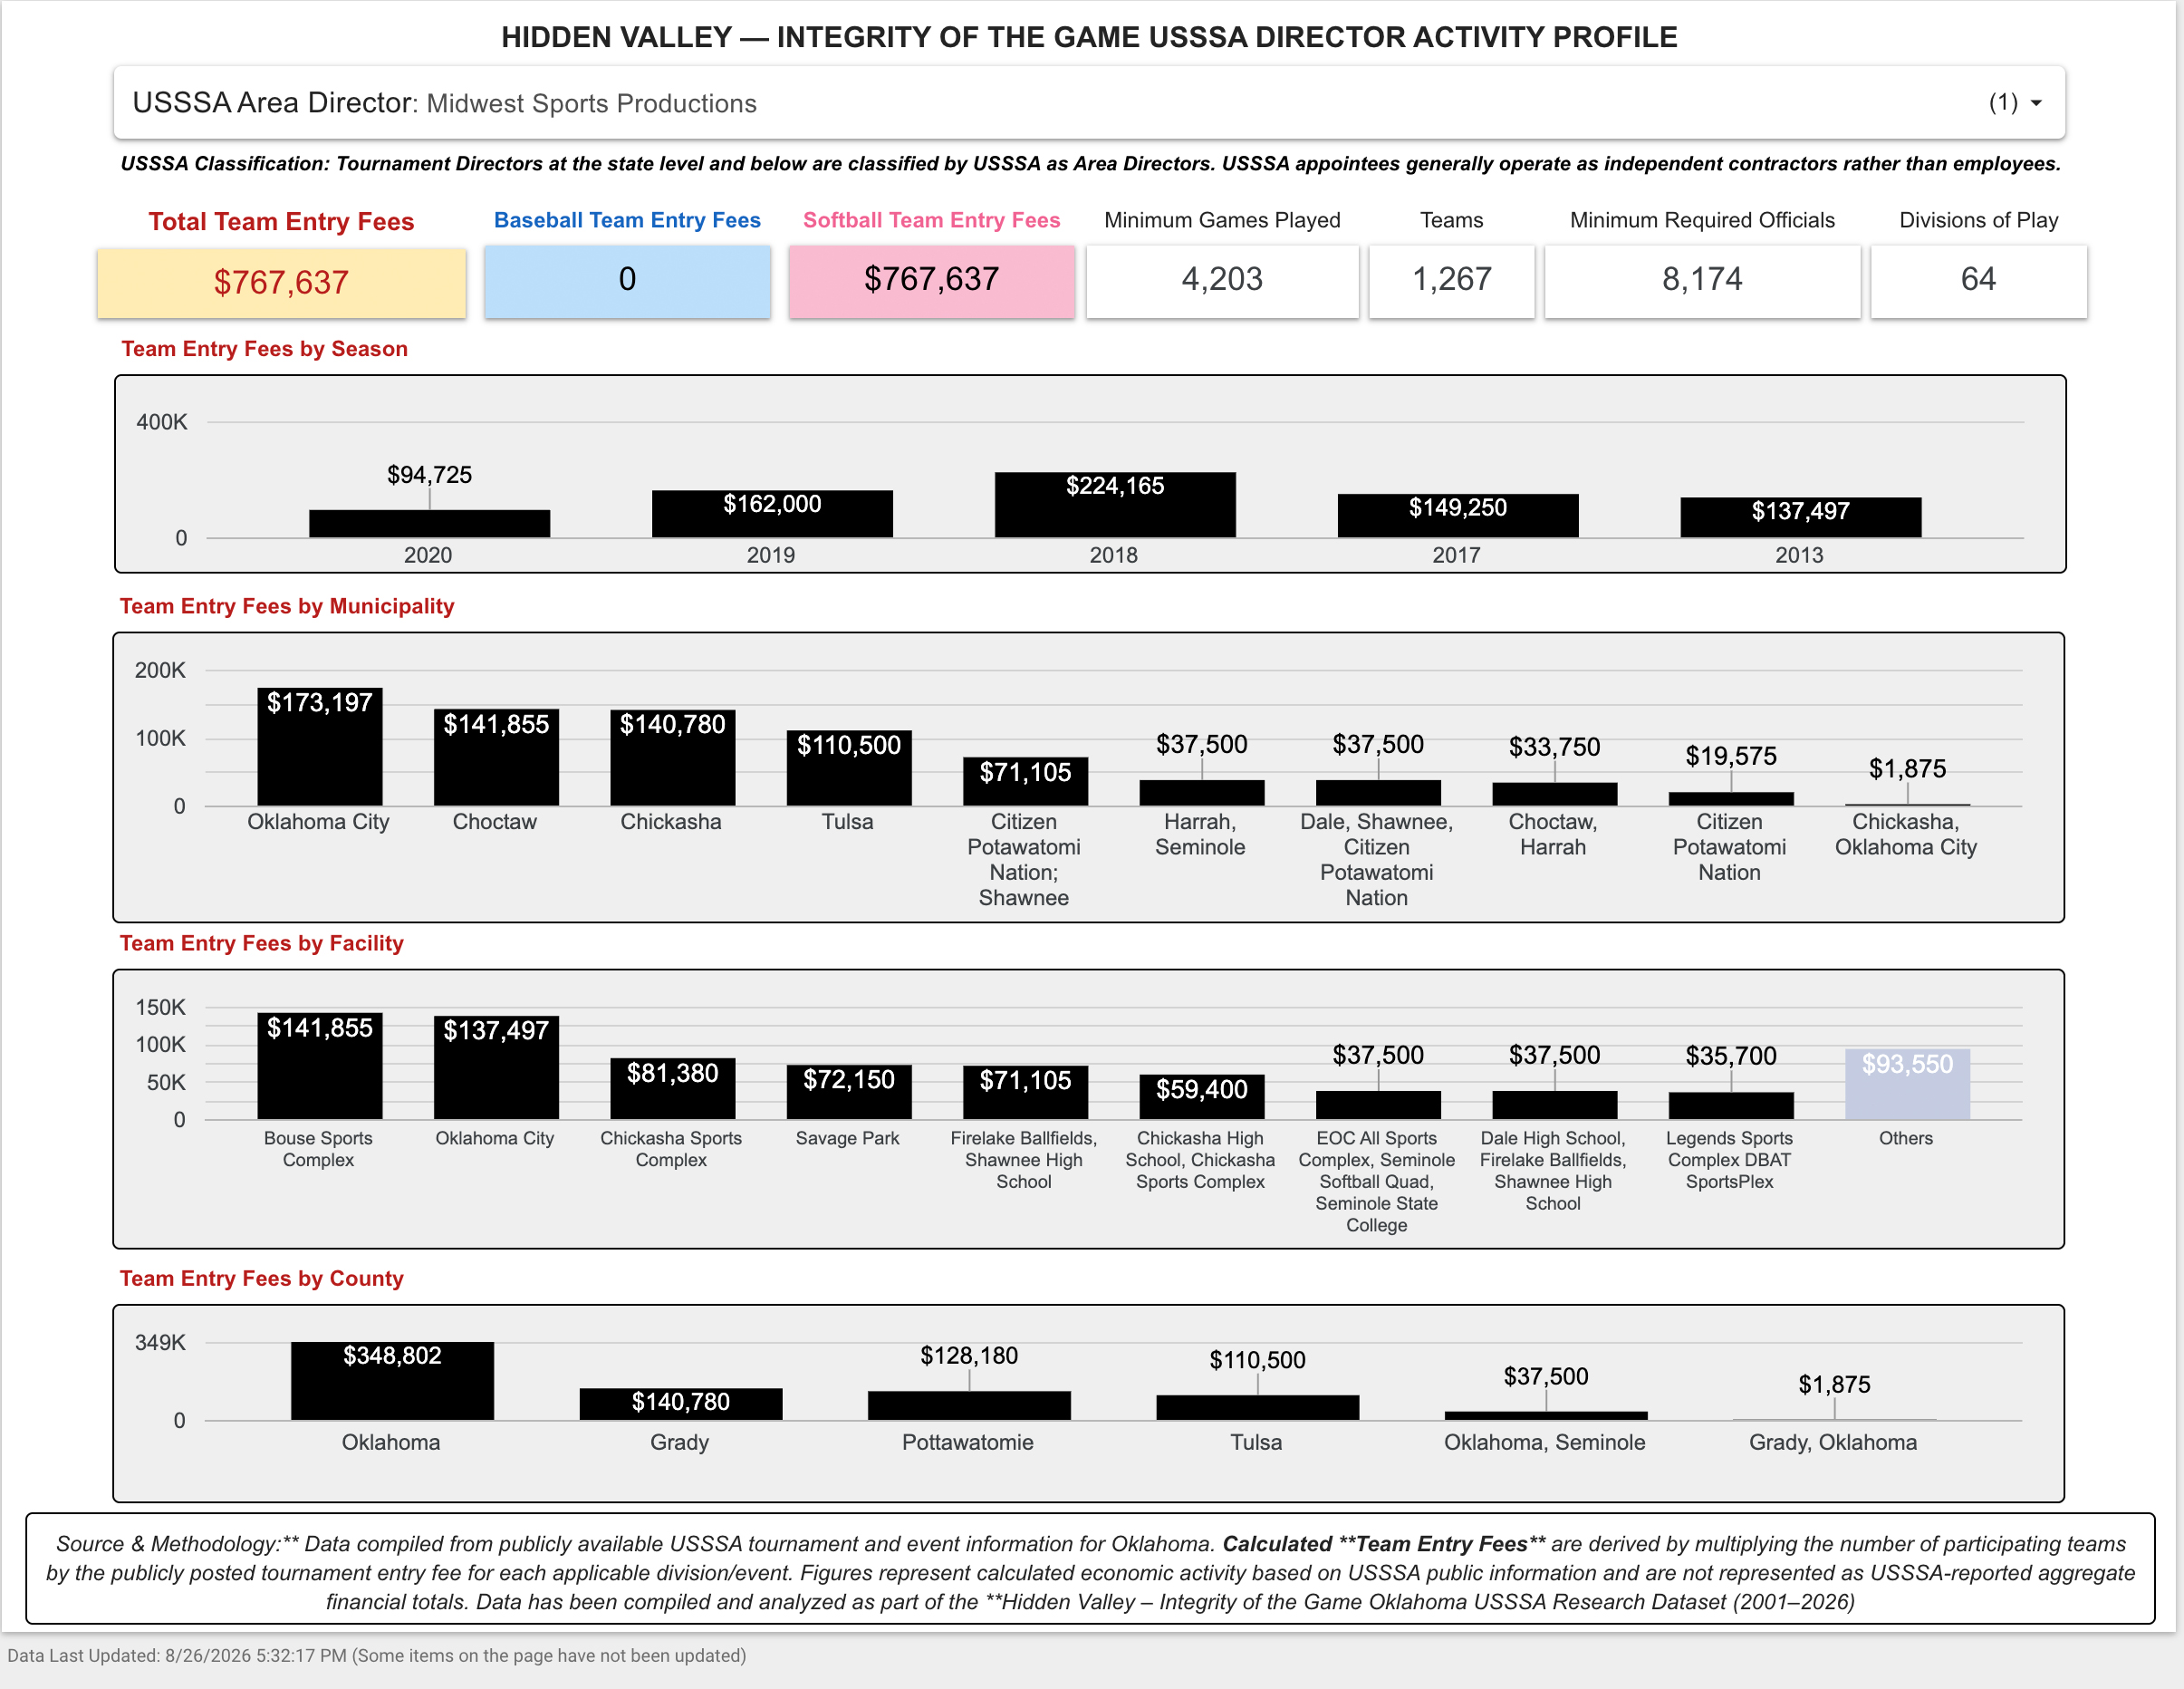The height and width of the screenshot is (1689, 2184).
Task: Click the Choctaw, Harrah municipality bar
Action: click(x=1555, y=794)
